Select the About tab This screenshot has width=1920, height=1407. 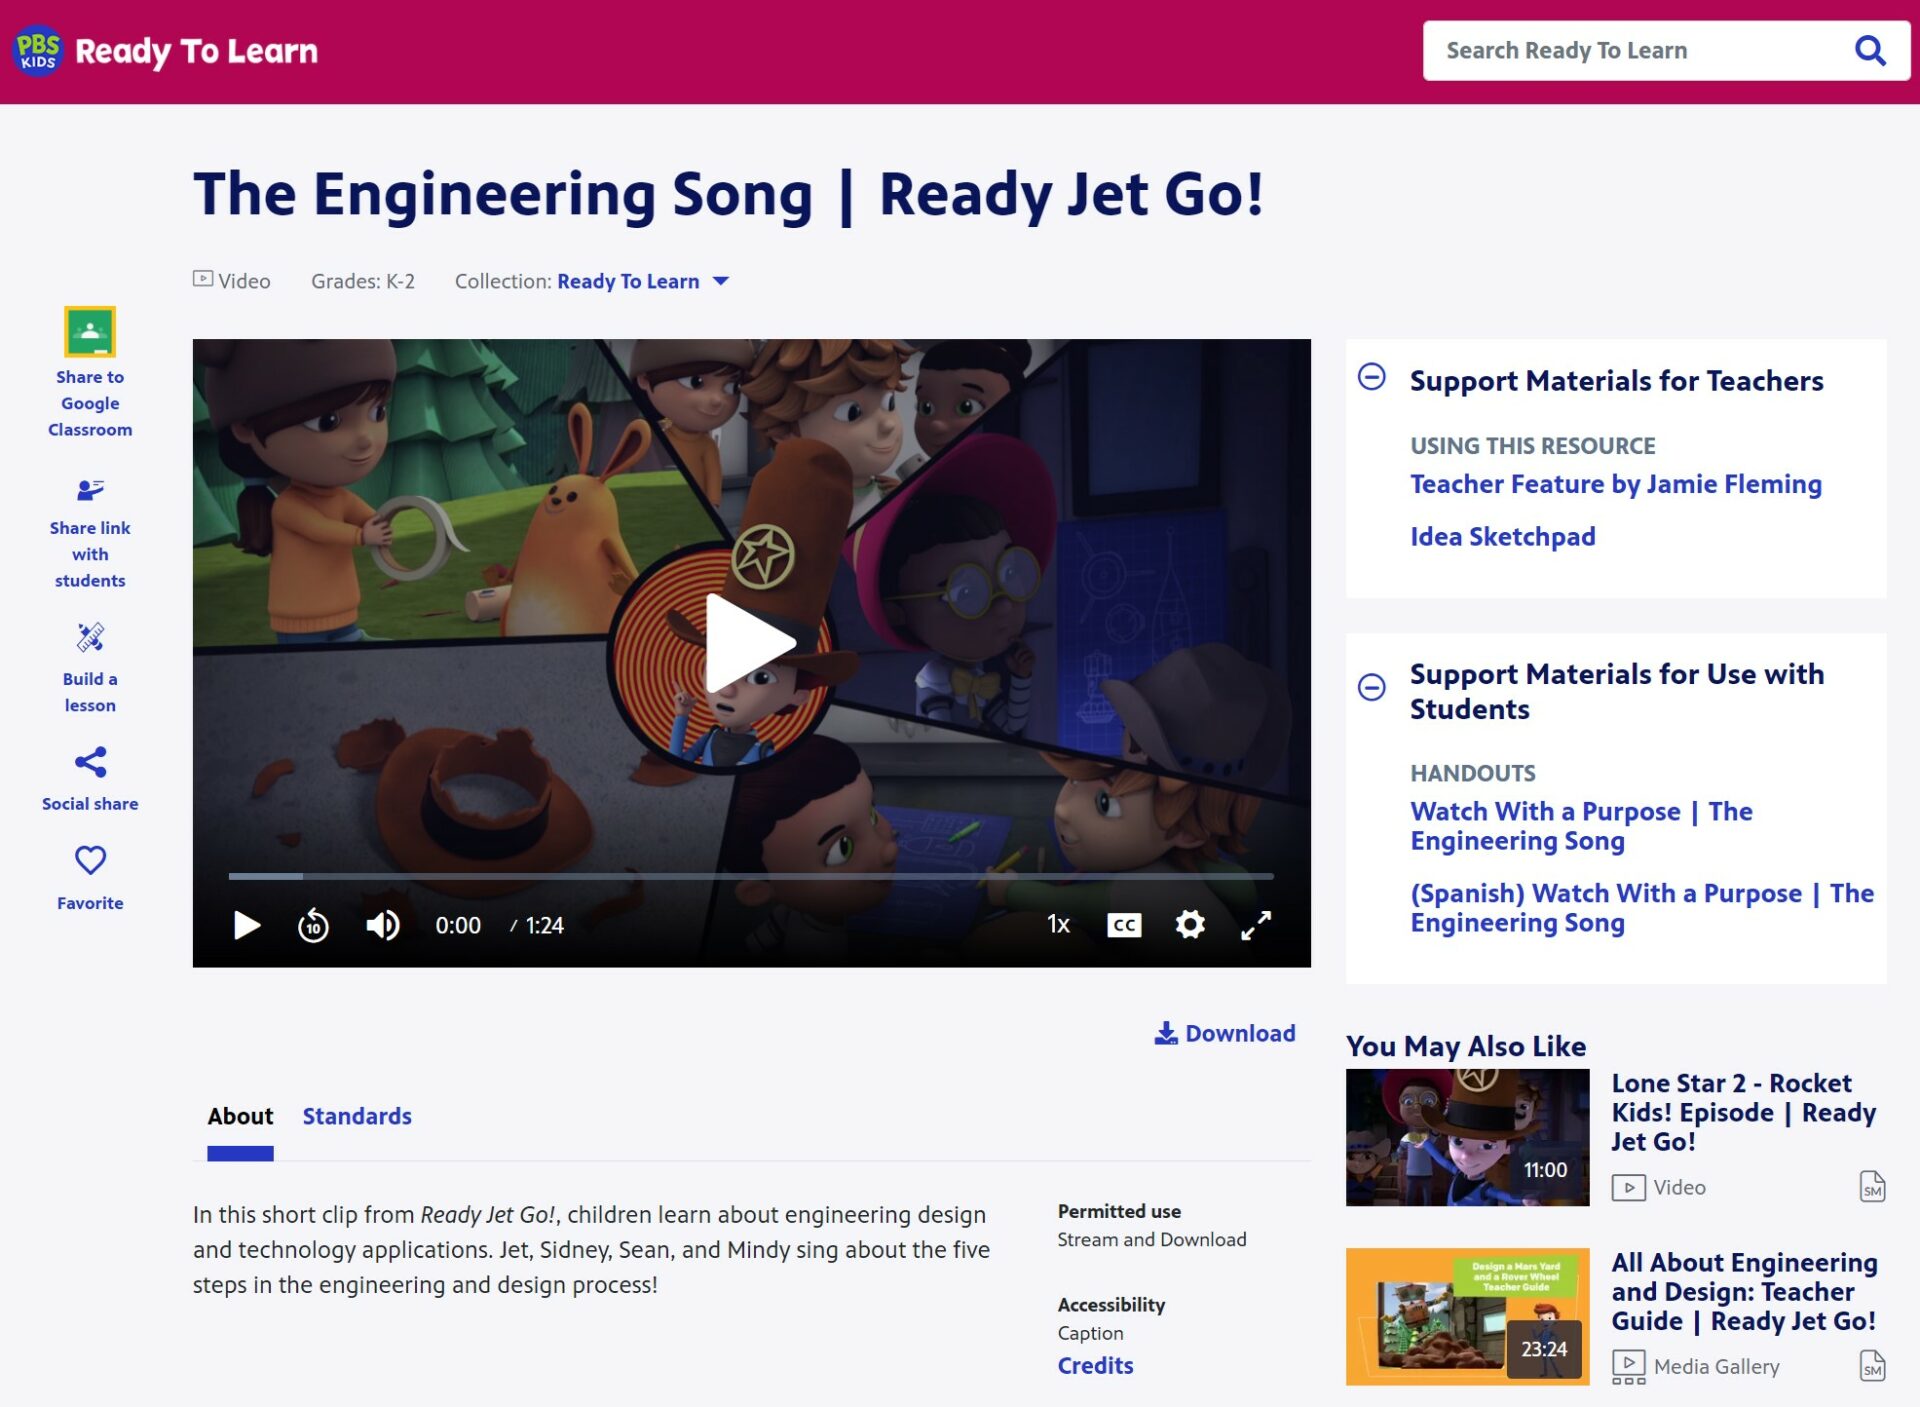(x=240, y=1116)
